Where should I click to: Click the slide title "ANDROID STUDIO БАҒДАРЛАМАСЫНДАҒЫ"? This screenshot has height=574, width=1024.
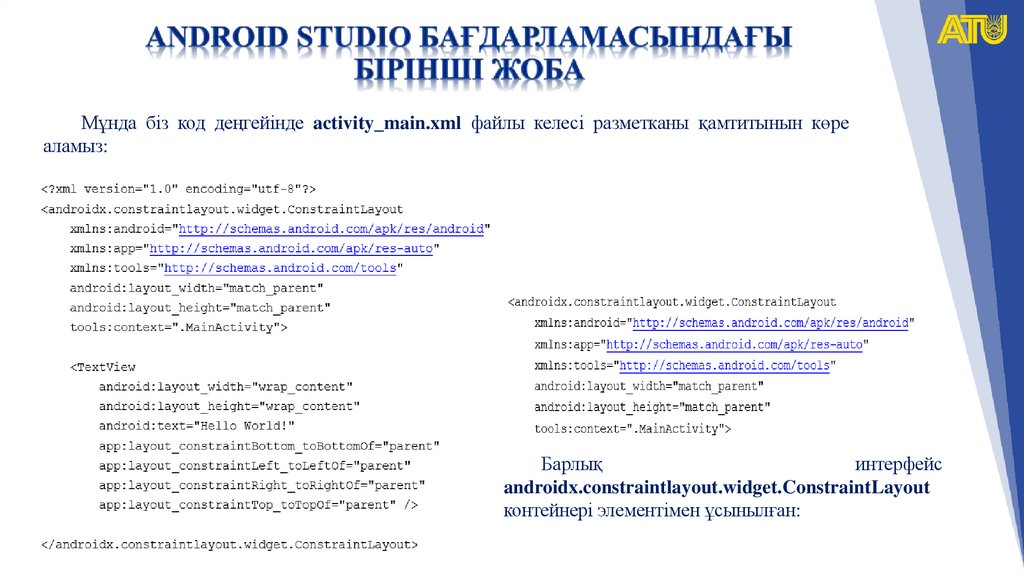[468, 37]
